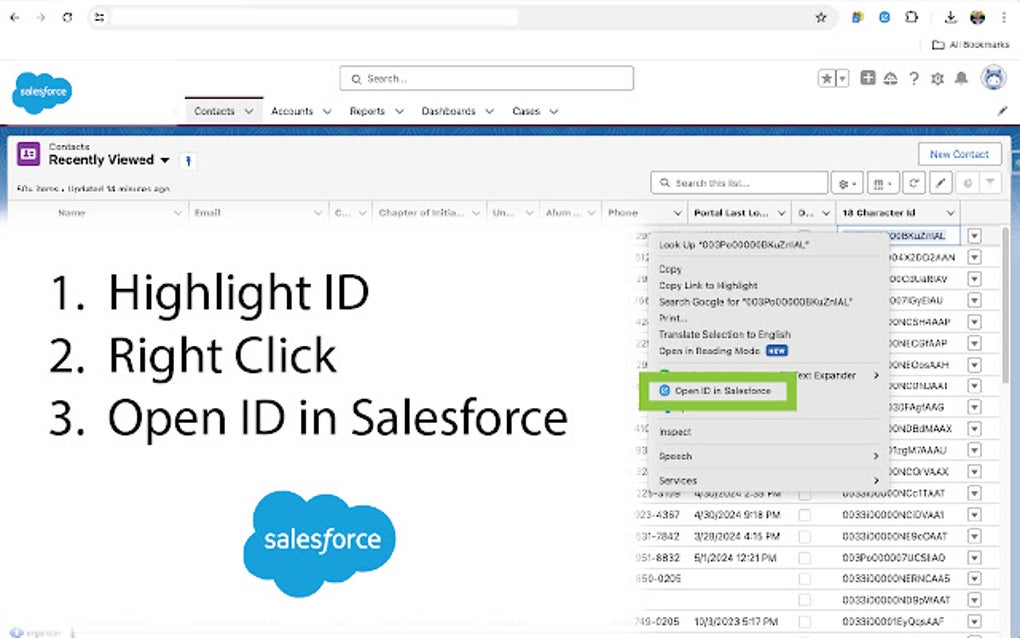Focus the Search this list field
1020x638 pixels.
[739, 183]
